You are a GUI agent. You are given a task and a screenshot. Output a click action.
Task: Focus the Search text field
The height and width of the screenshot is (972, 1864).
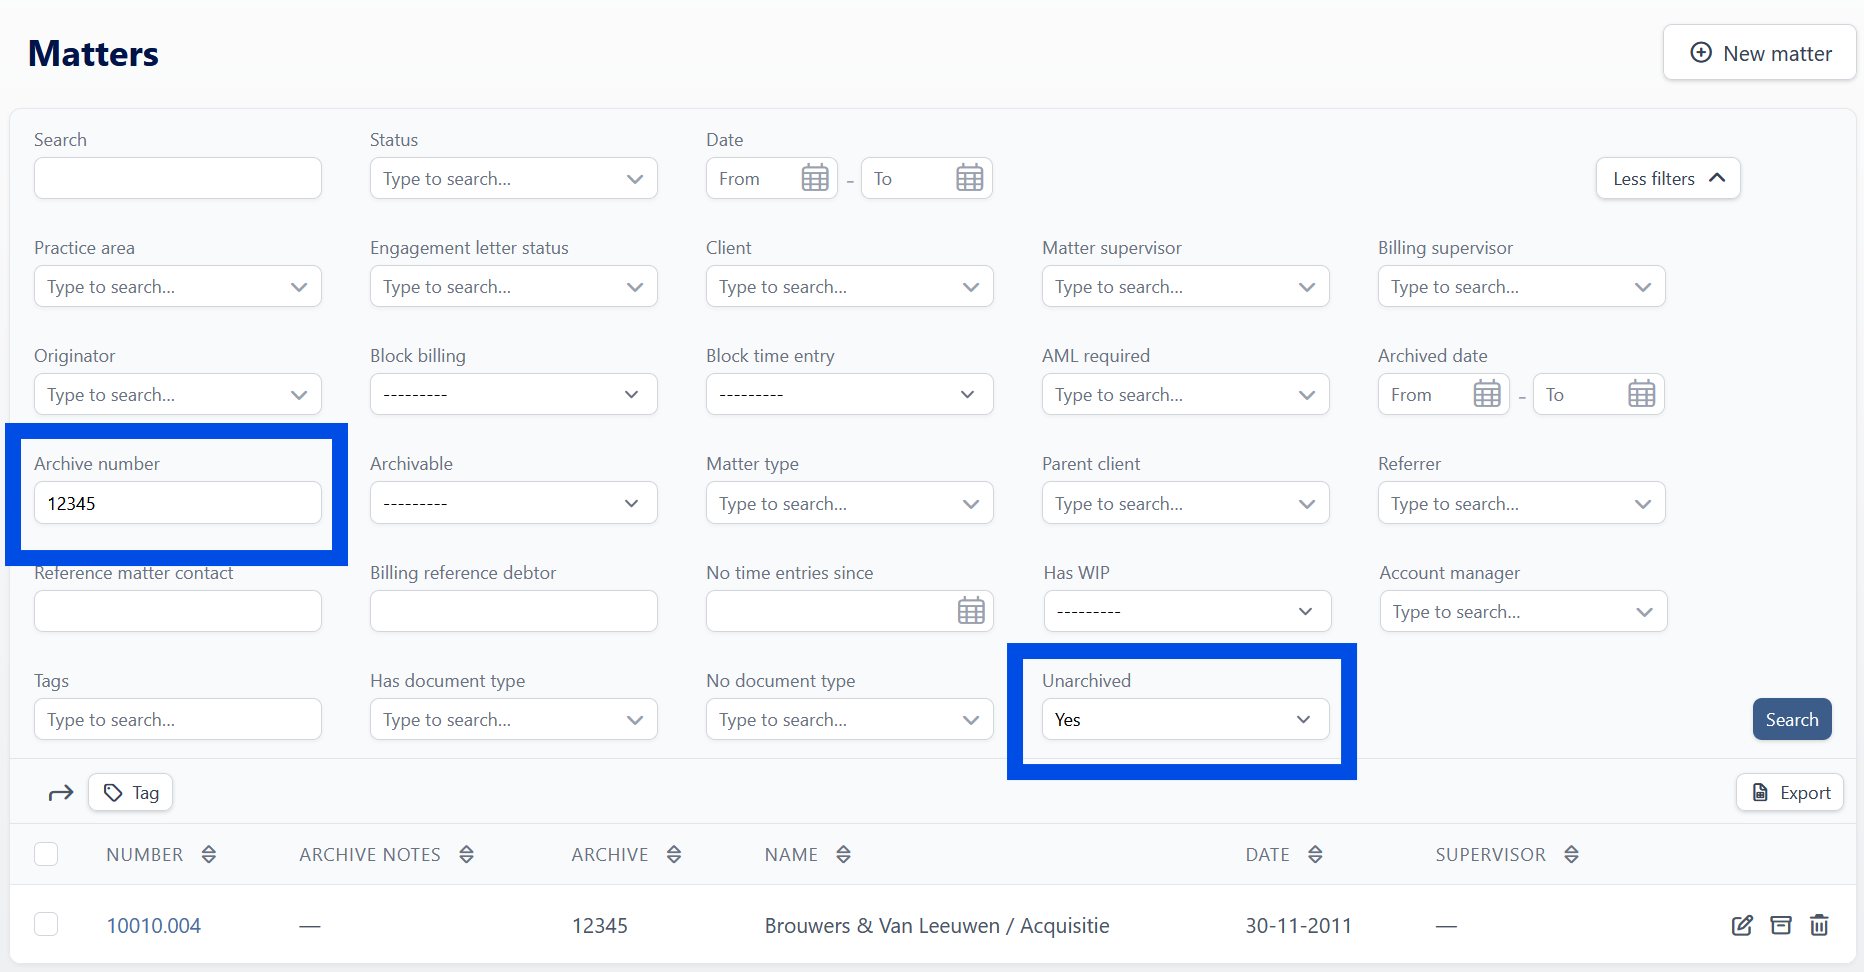coord(178,178)
